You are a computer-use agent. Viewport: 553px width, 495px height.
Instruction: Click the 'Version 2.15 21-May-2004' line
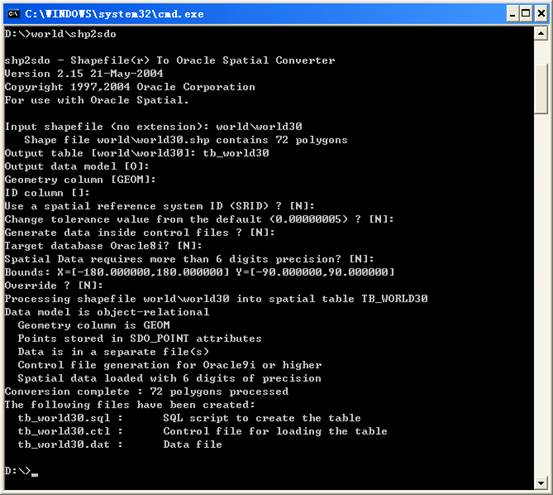[x=84, y=74]
